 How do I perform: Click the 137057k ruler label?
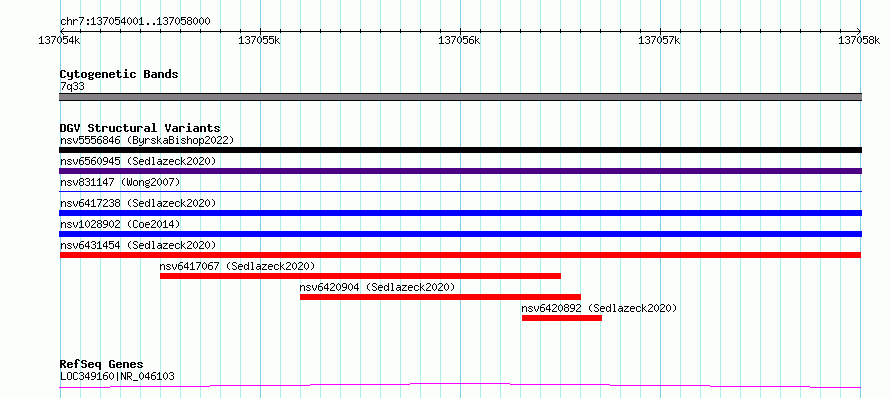(660, 40)
